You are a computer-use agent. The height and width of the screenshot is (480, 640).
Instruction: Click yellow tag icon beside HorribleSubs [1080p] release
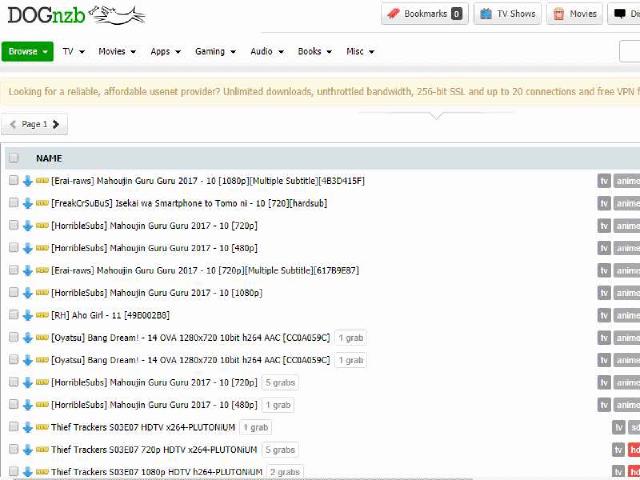coord(42,293)
